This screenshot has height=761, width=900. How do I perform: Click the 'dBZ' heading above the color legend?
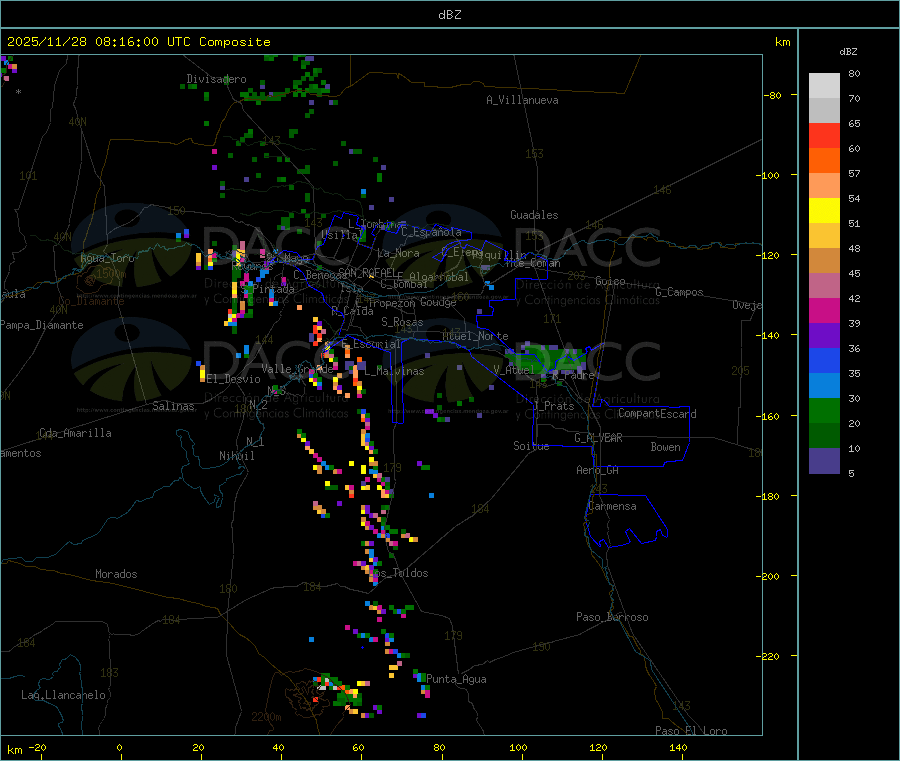(848, 52)
